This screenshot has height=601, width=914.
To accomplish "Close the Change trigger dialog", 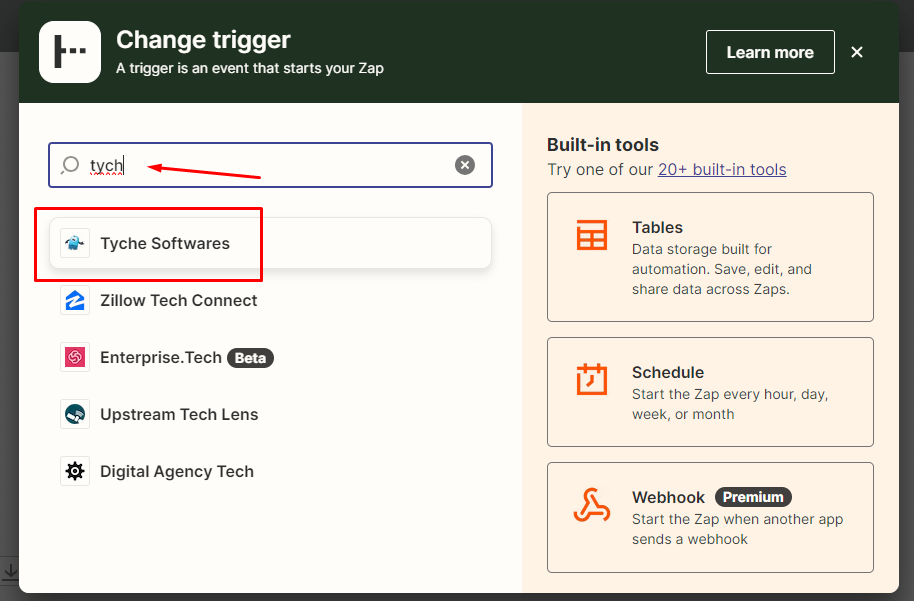I will [856, 52].
